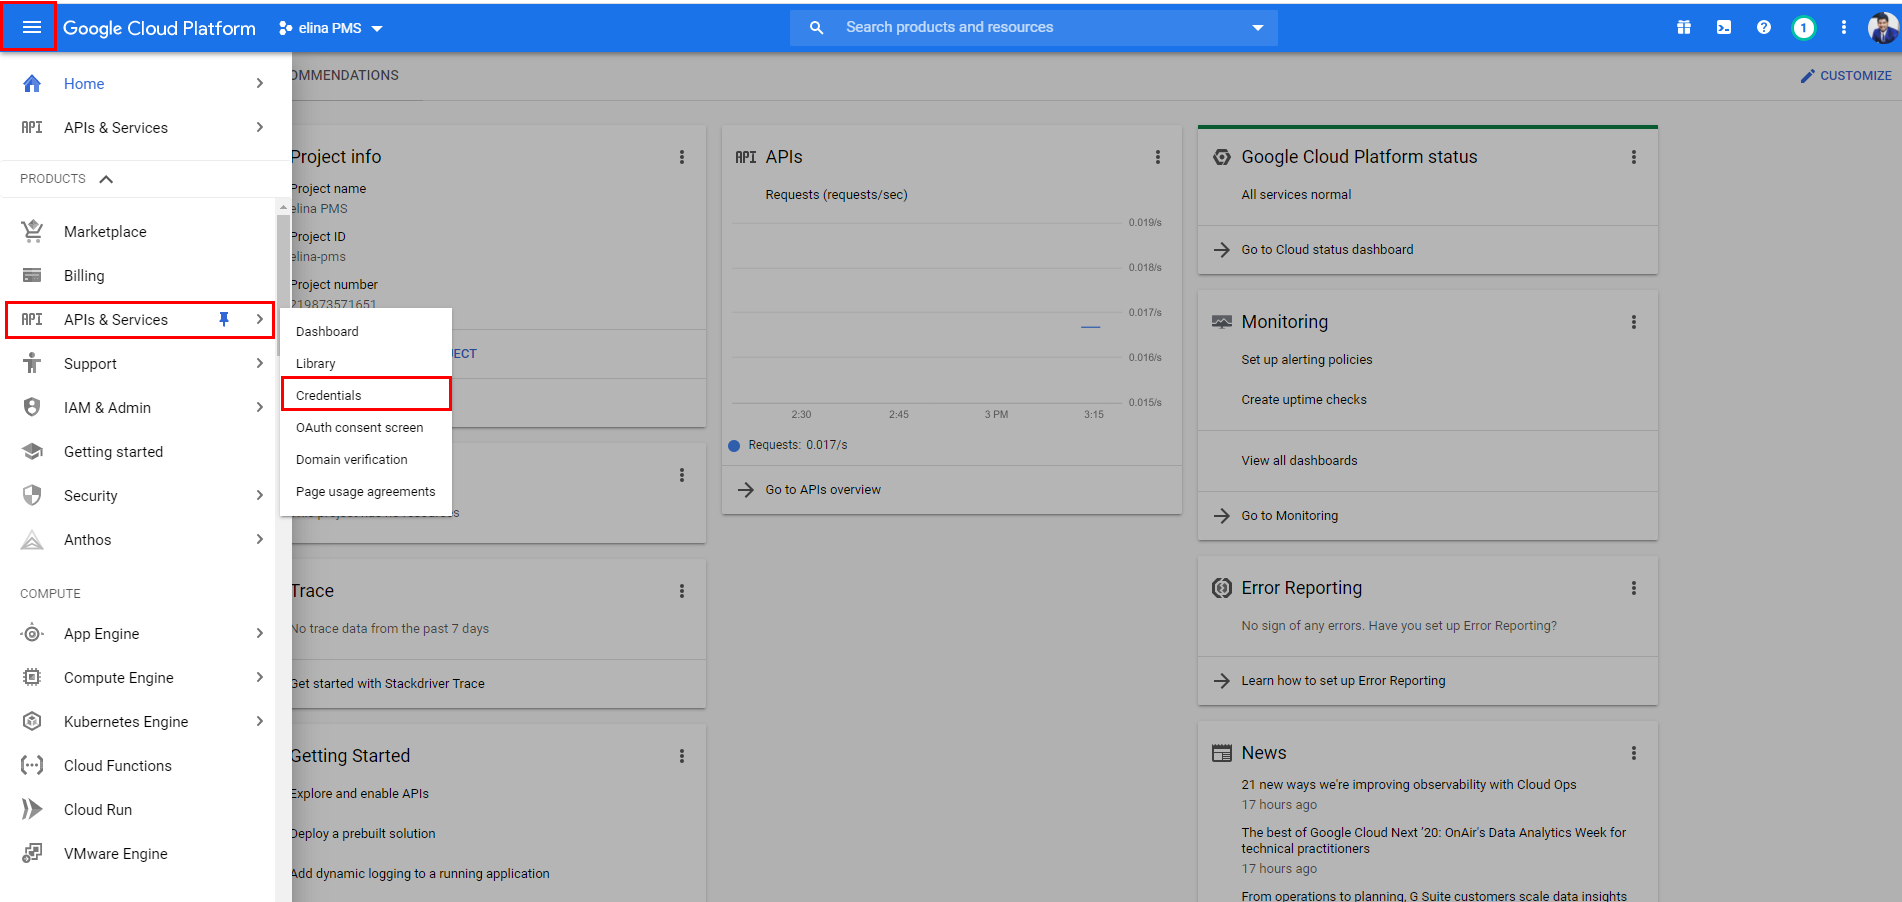Expand the Home submenu chevron
The width and height of the screenshot is (1902, 902).
tap(260, 83)
